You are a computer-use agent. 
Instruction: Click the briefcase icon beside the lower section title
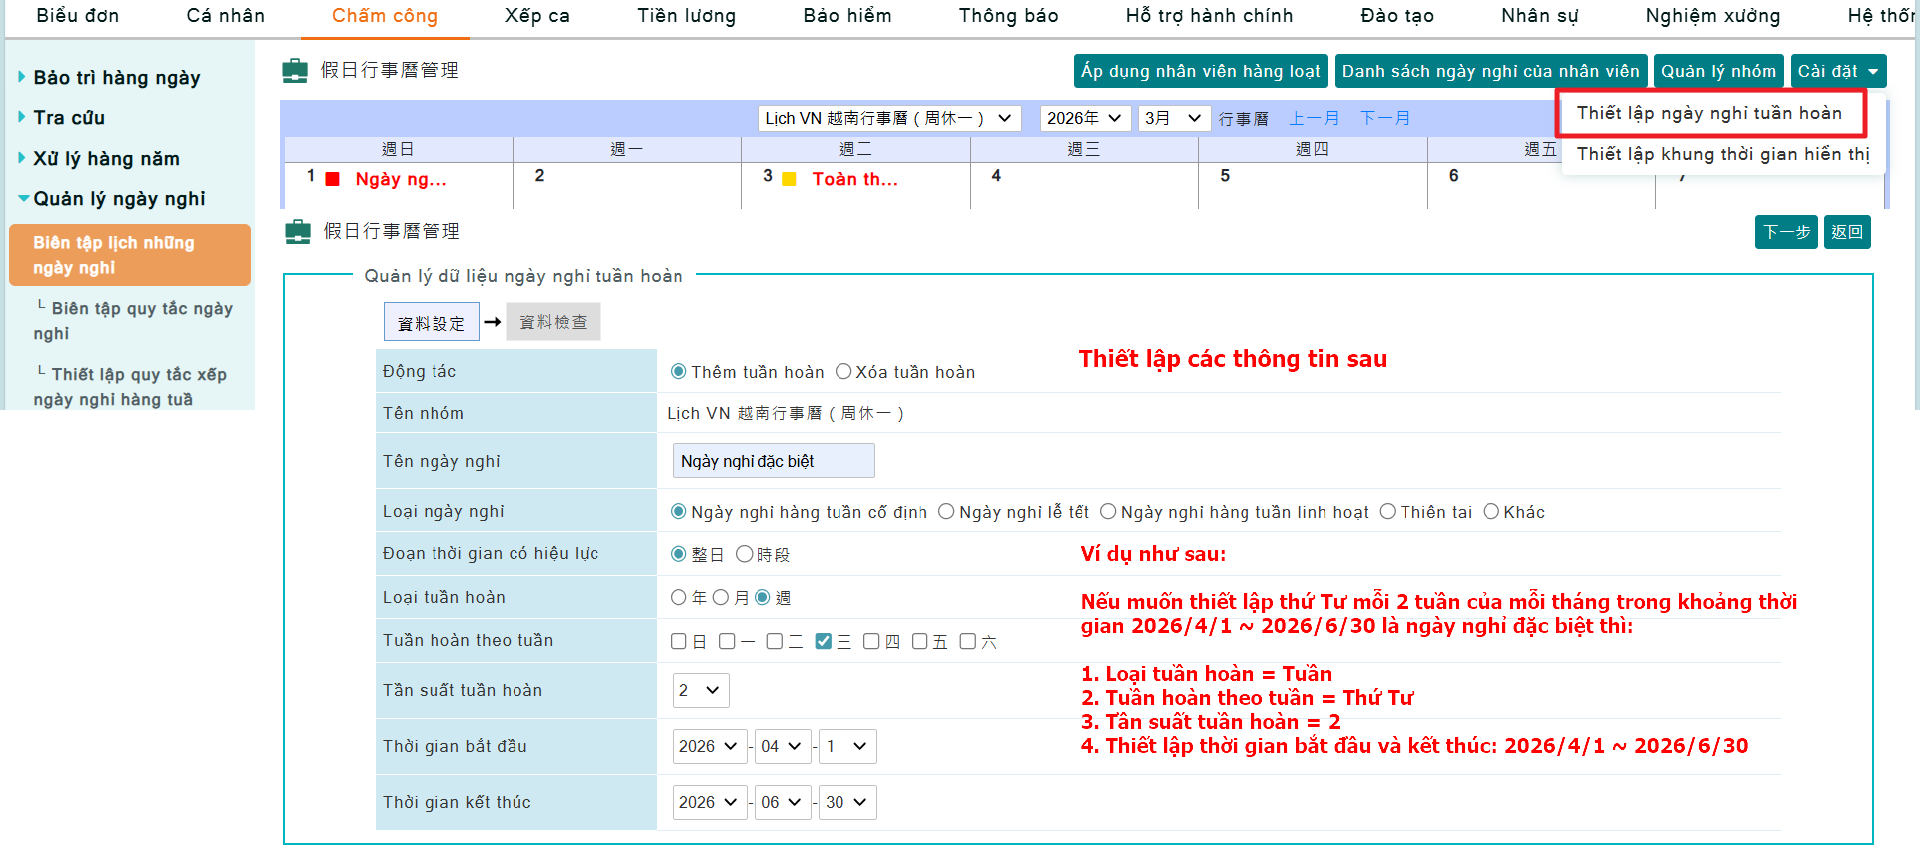(x=298, y=232)
